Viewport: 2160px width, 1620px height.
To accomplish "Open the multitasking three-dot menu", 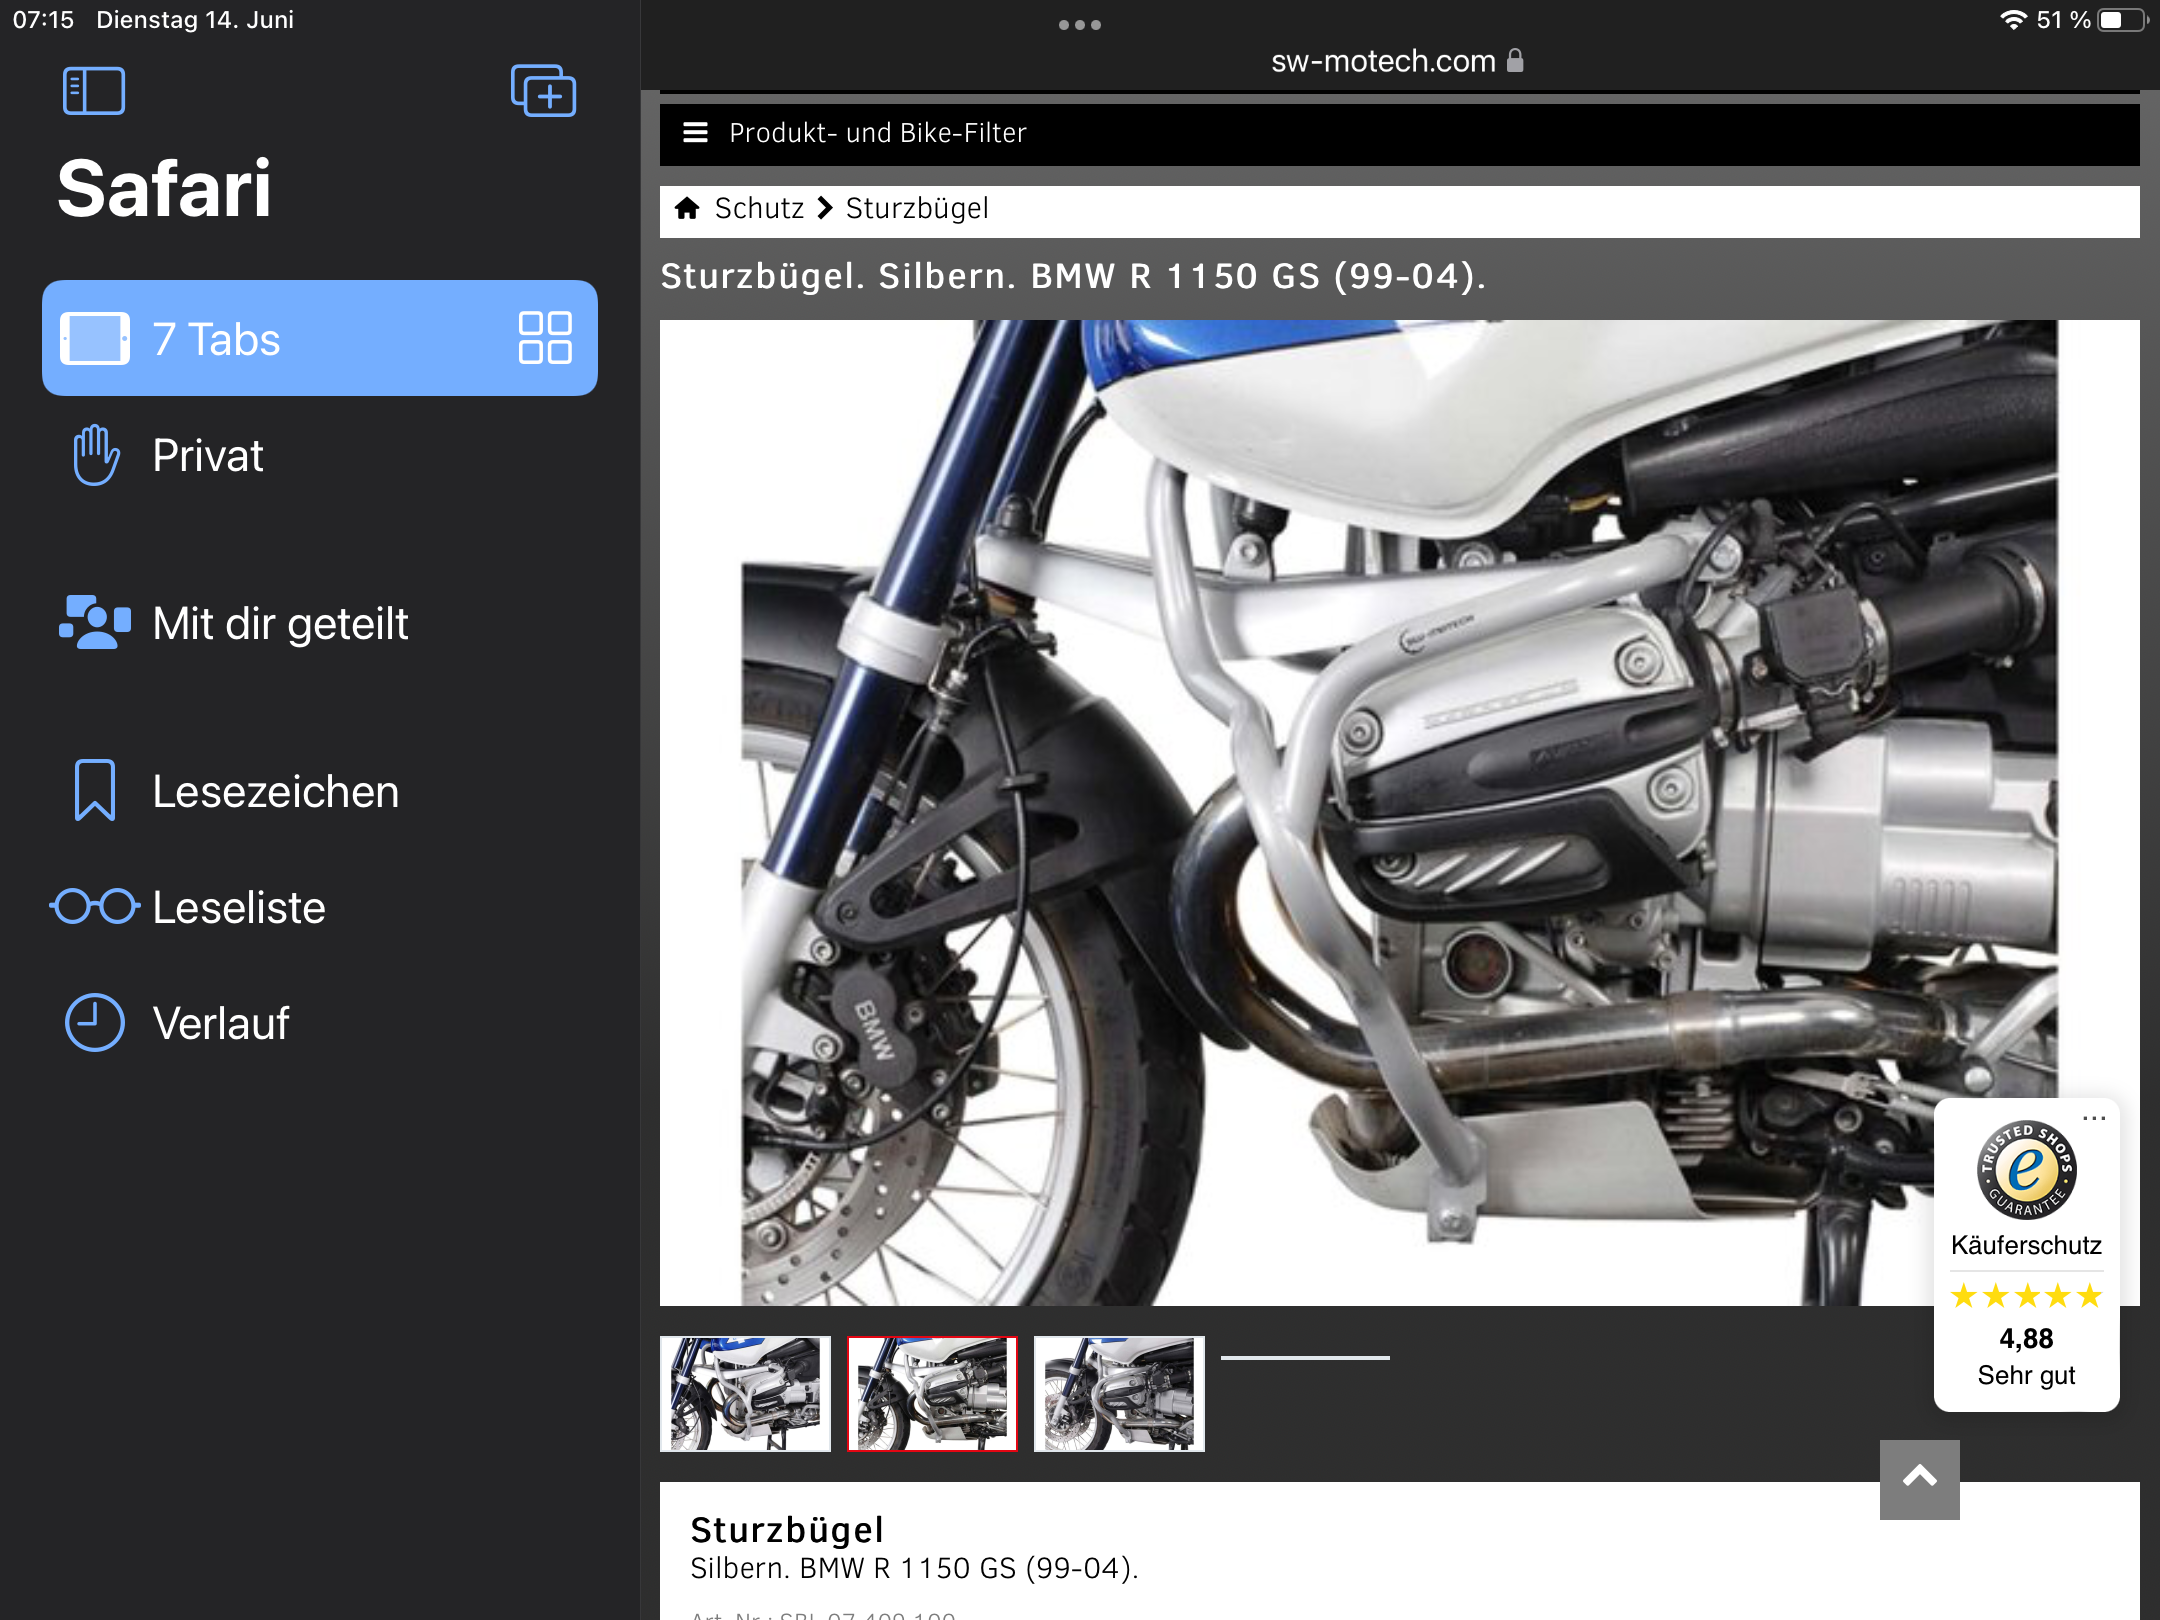I will pyautogui.click(x=1080, y=25).
